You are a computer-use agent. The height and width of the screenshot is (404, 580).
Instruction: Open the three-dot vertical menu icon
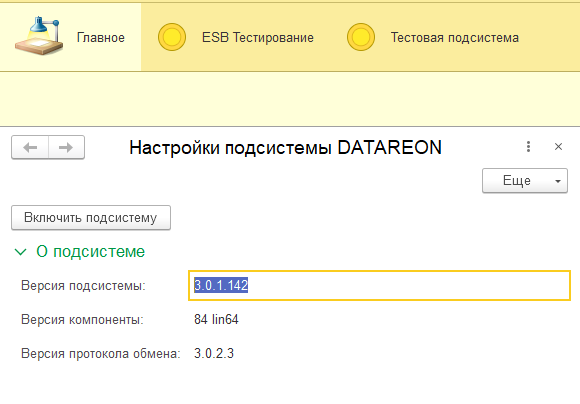pyautogui.click(x=528, y=147)
